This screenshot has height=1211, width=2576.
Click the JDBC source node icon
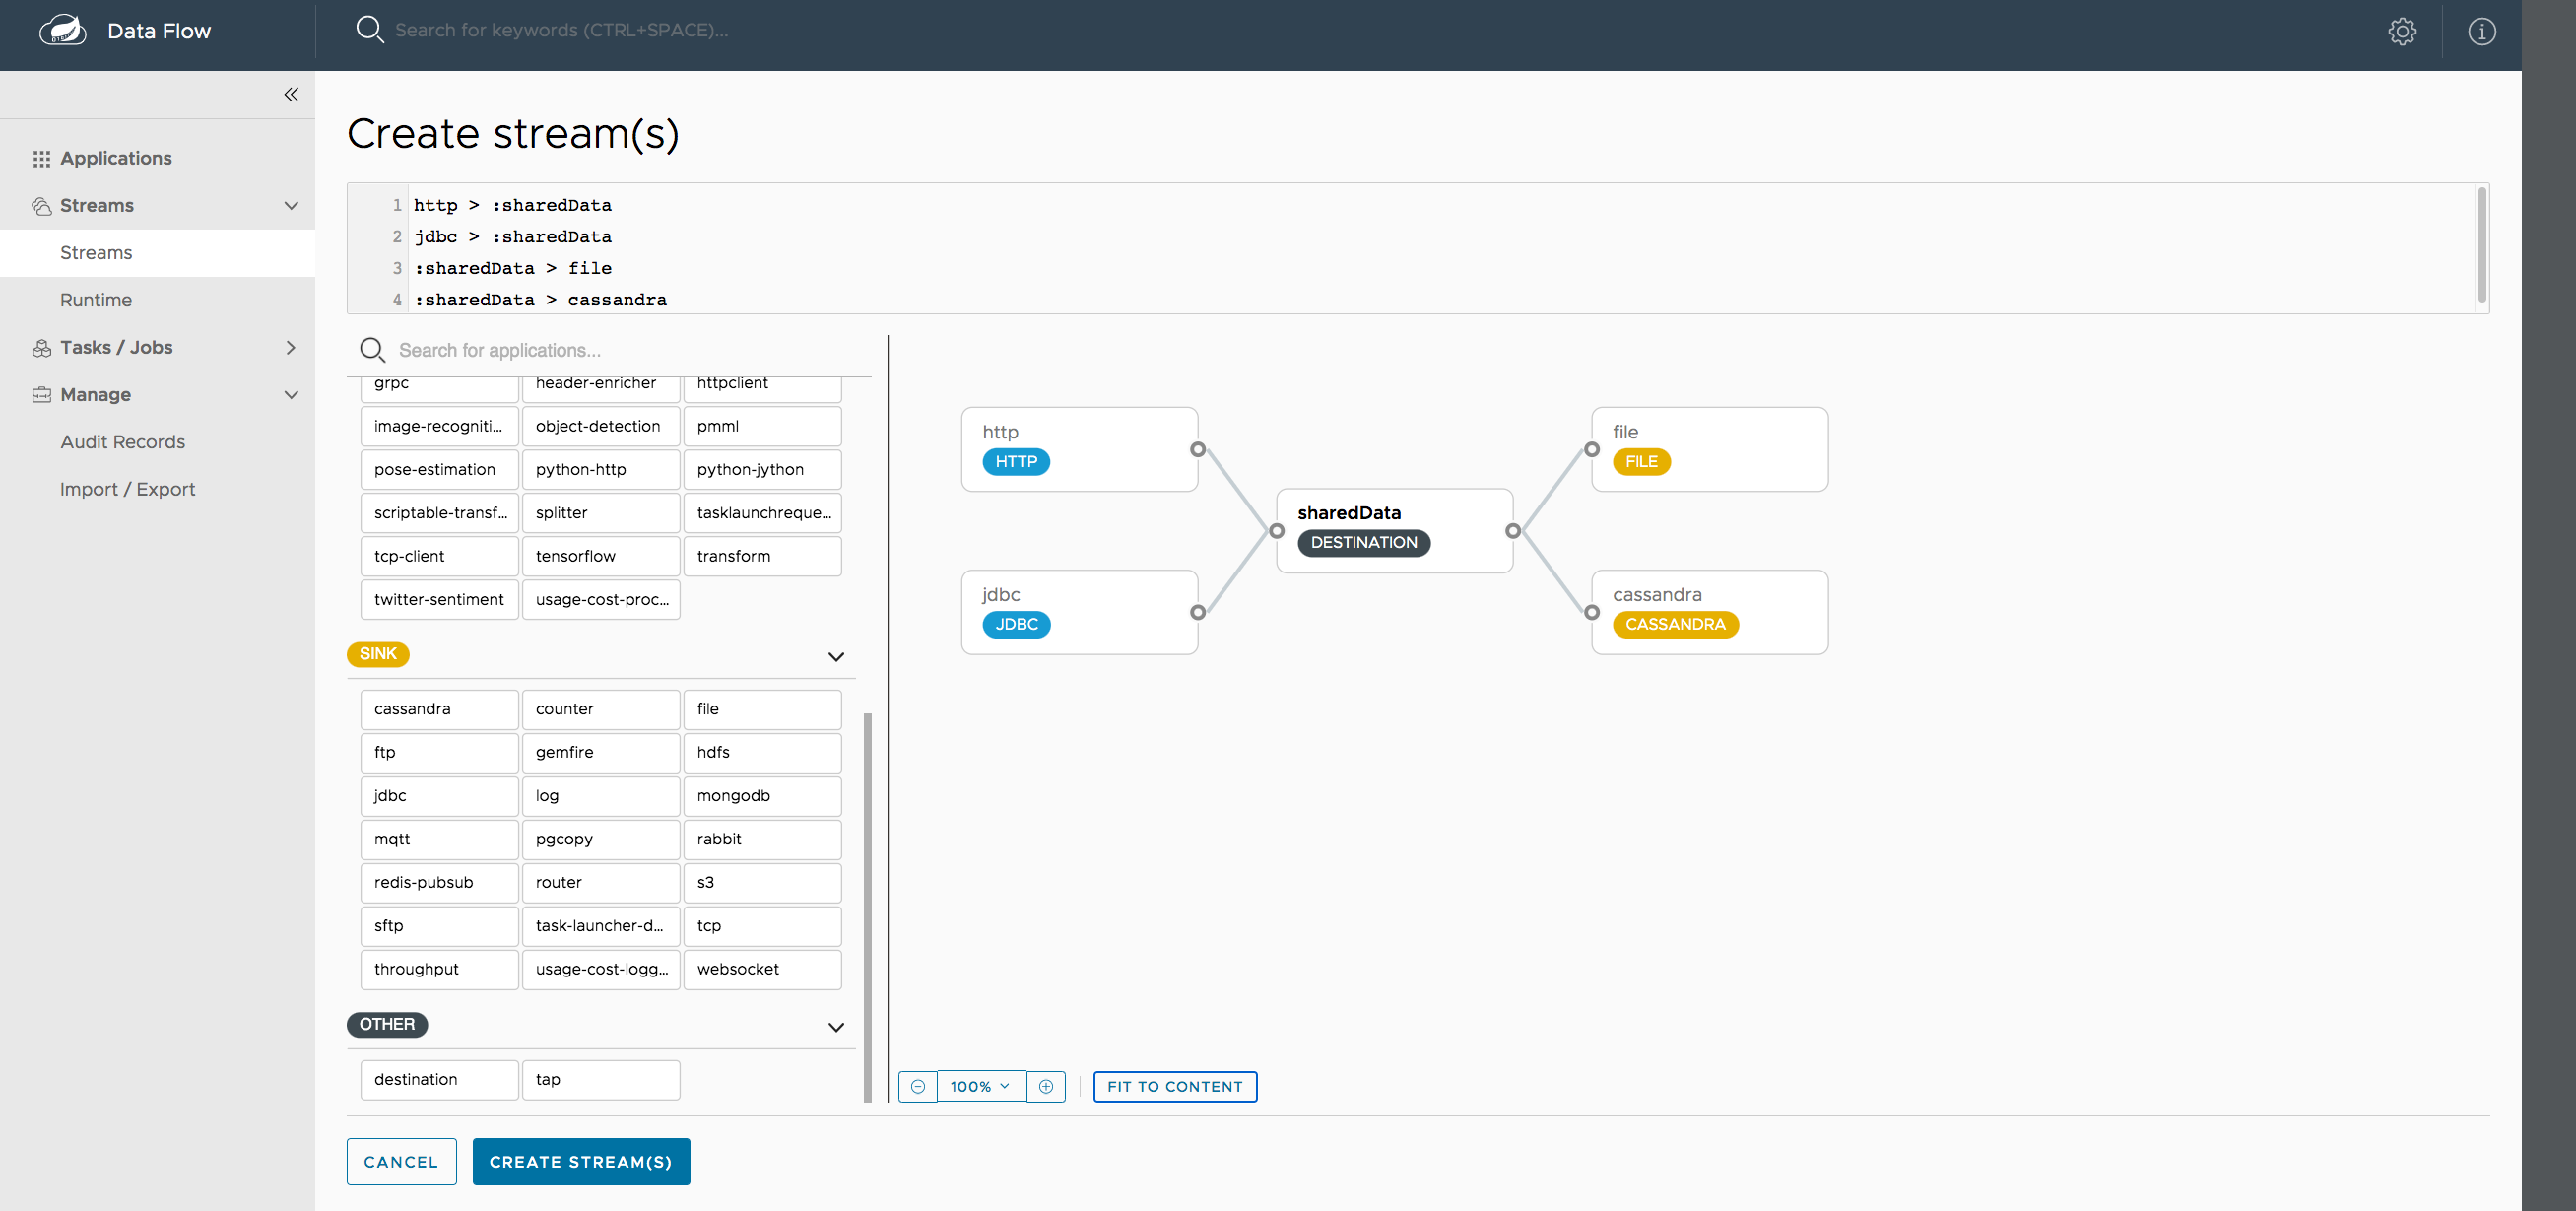point(1016,623)
